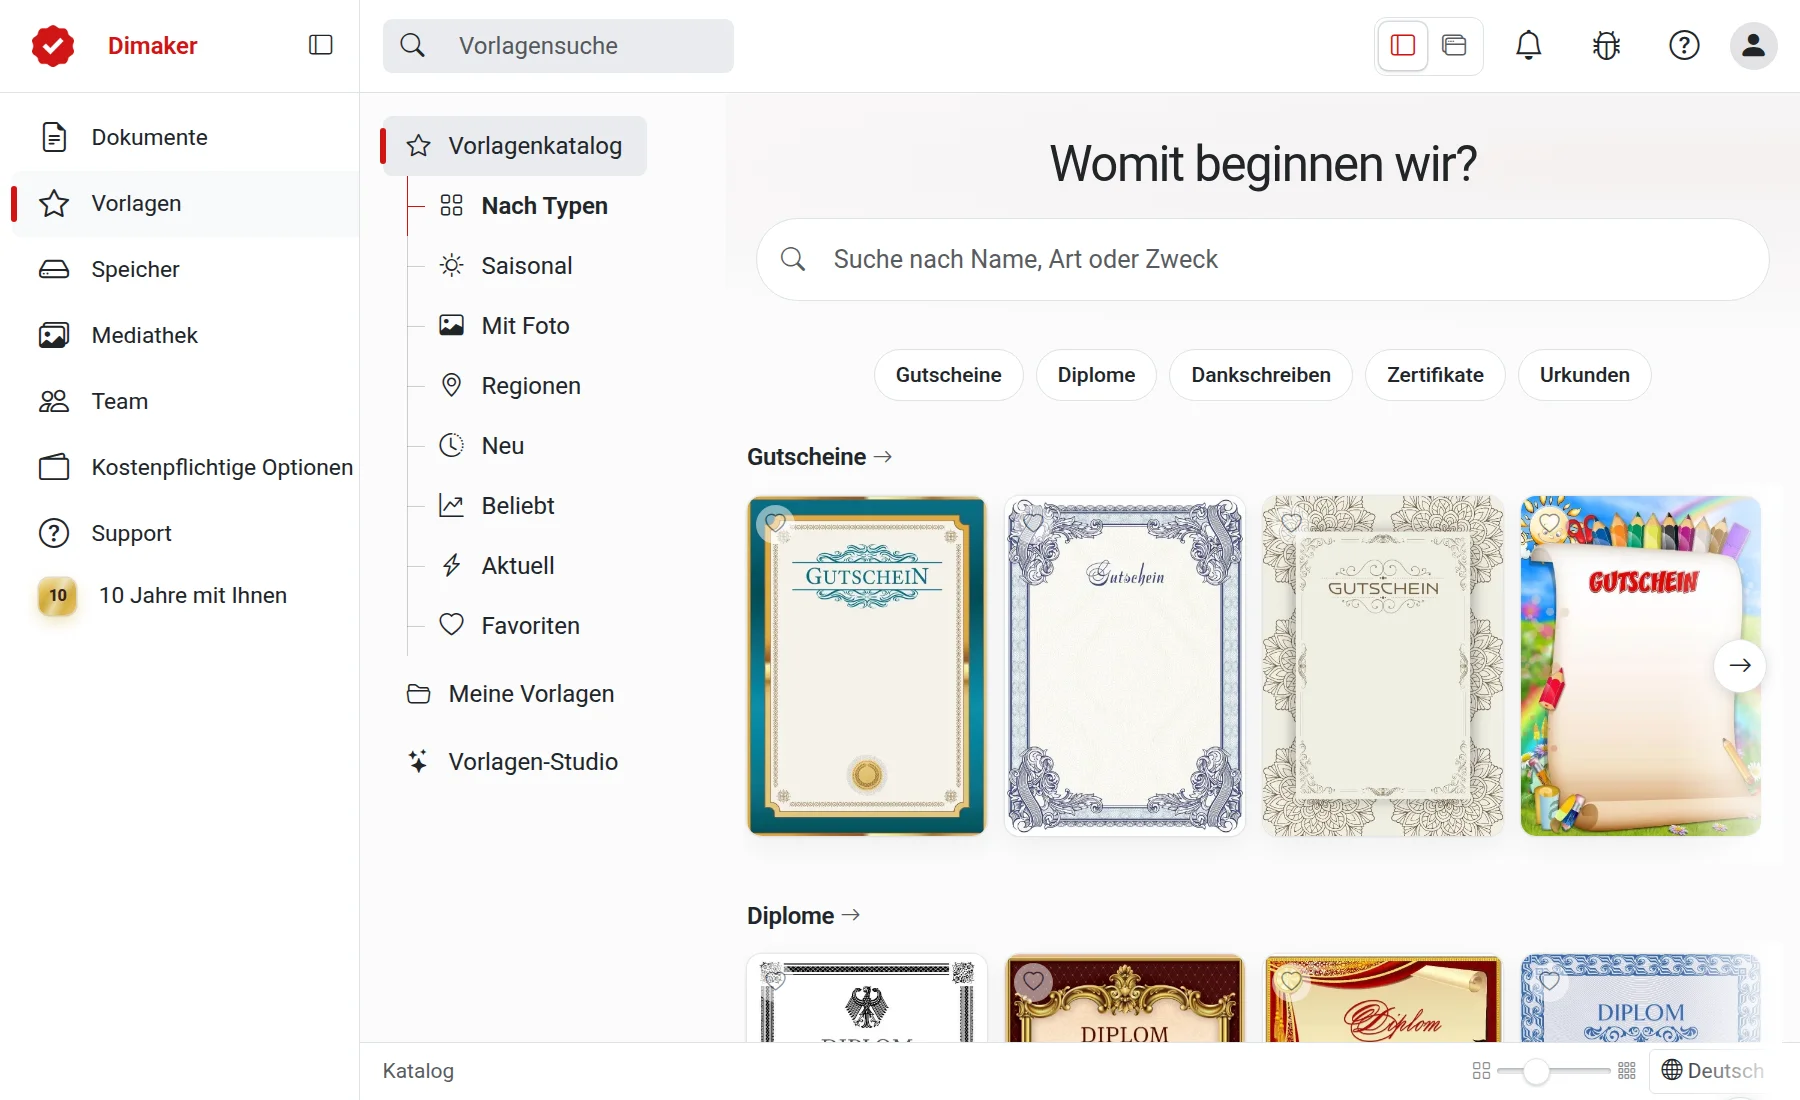Open the colorful pencils Gutschein template
The width and height of the screenshot is (1800, 1100).
(1641, 666)
